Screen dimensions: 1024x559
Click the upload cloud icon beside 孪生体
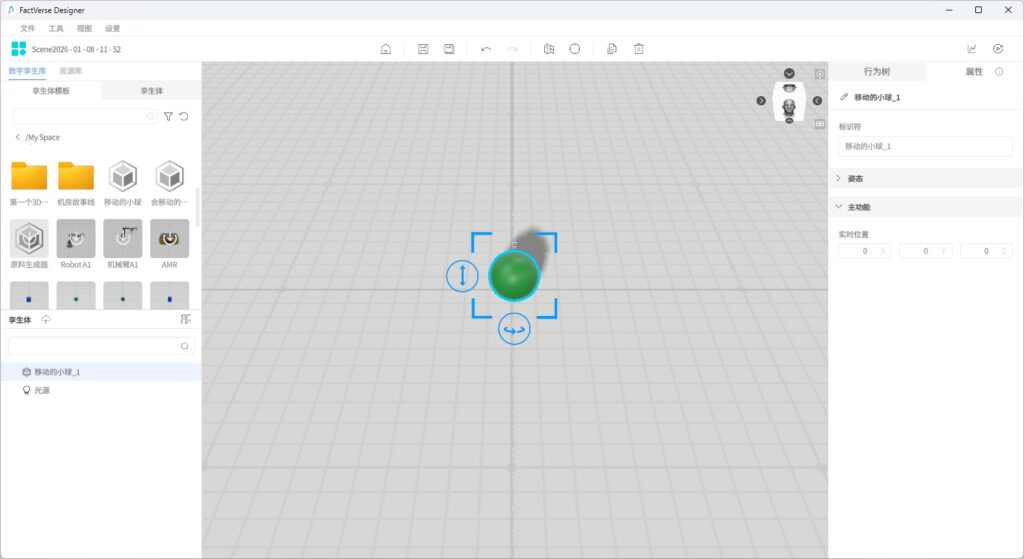(46, 320)
